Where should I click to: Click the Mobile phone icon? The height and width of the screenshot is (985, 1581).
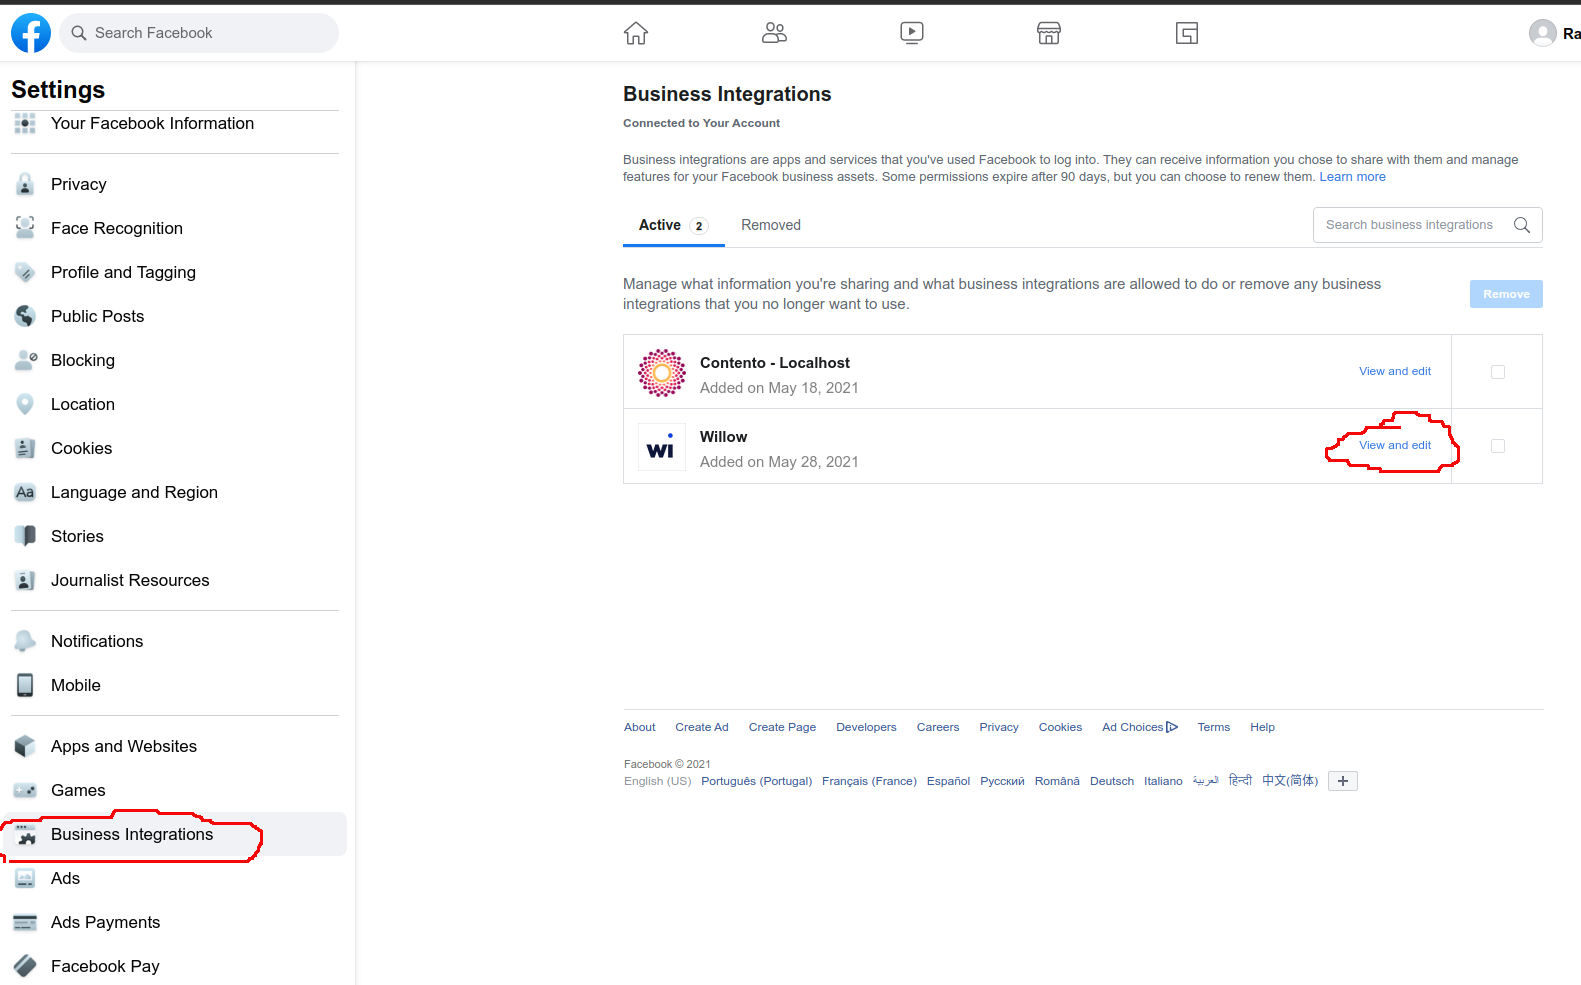[25, 685]
